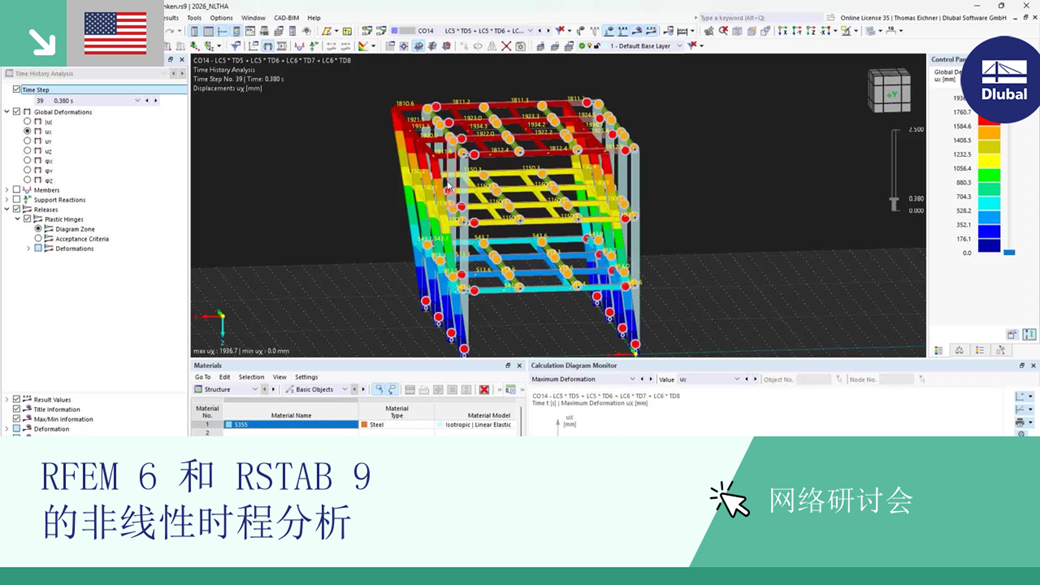Close the Calculation Diagram Monitor panel

coord(1033,365)
